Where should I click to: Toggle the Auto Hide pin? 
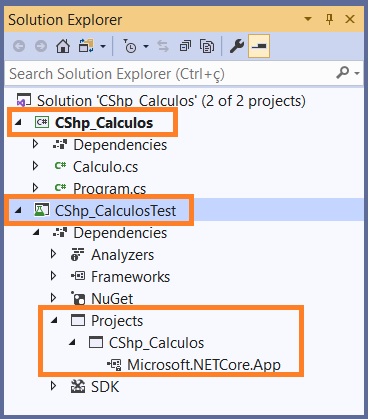click(329, 20)
